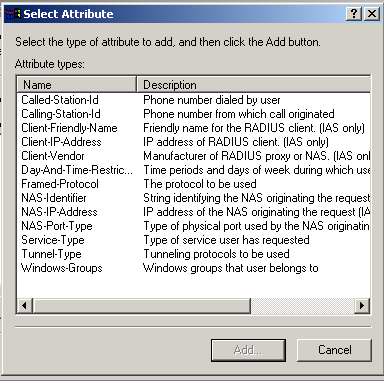Close the Select Attribute dialog

click(x=371, y=14)
